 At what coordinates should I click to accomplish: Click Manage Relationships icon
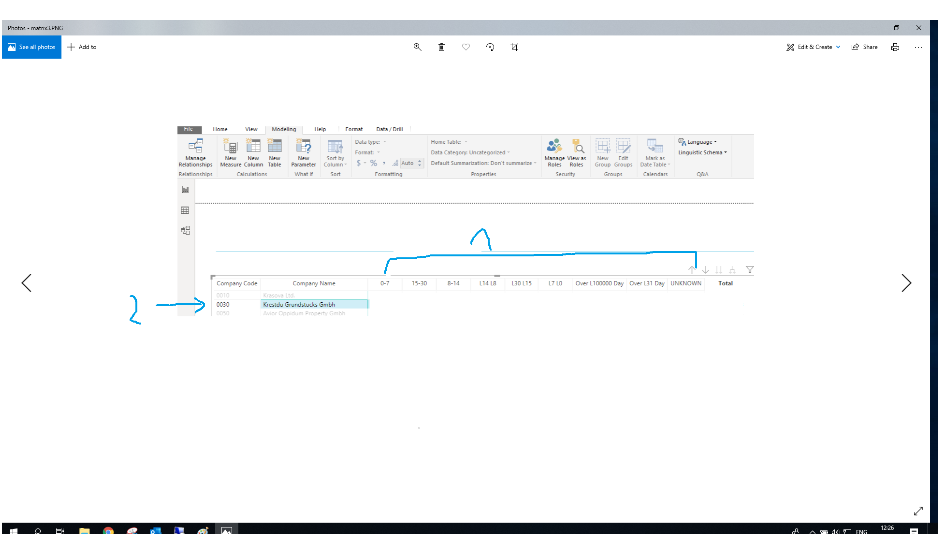(195, 153)
